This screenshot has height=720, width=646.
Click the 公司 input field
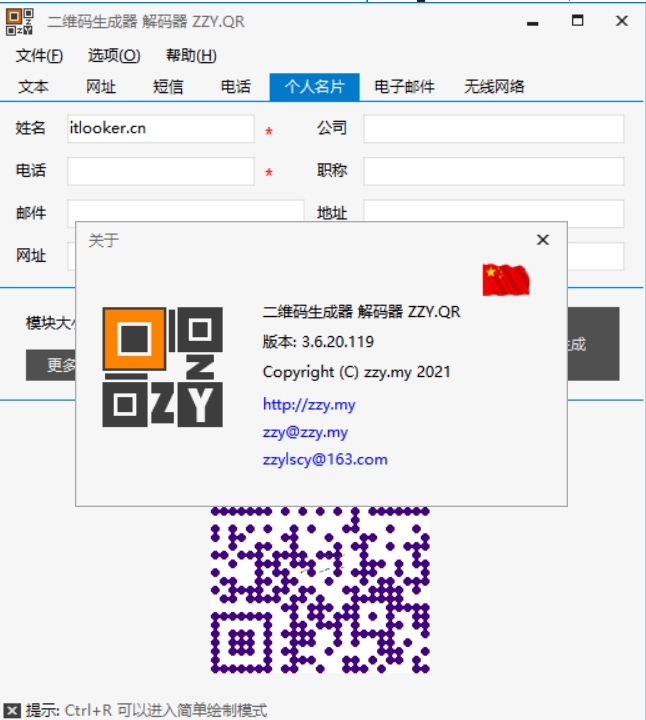coord(494,129)
